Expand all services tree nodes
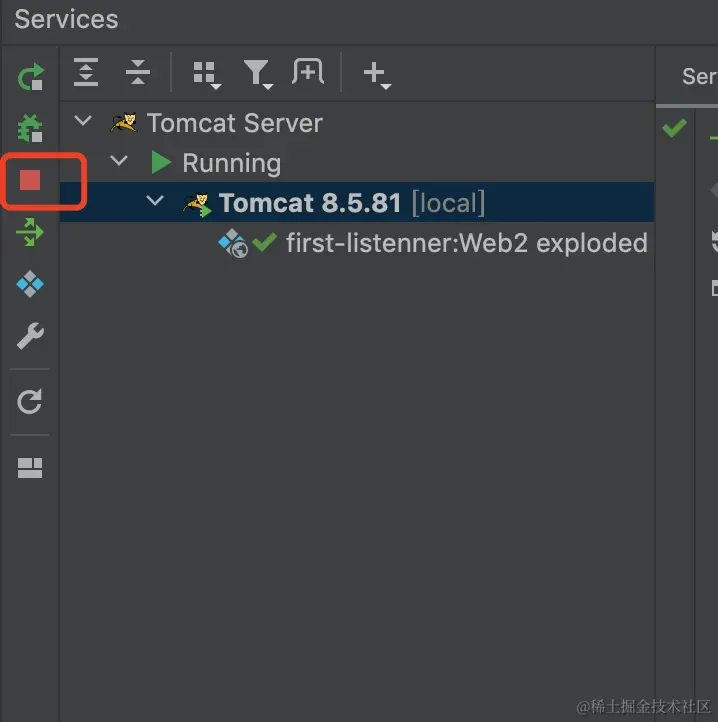This screenshot has height=722, width=718. (x=87, y=72)
